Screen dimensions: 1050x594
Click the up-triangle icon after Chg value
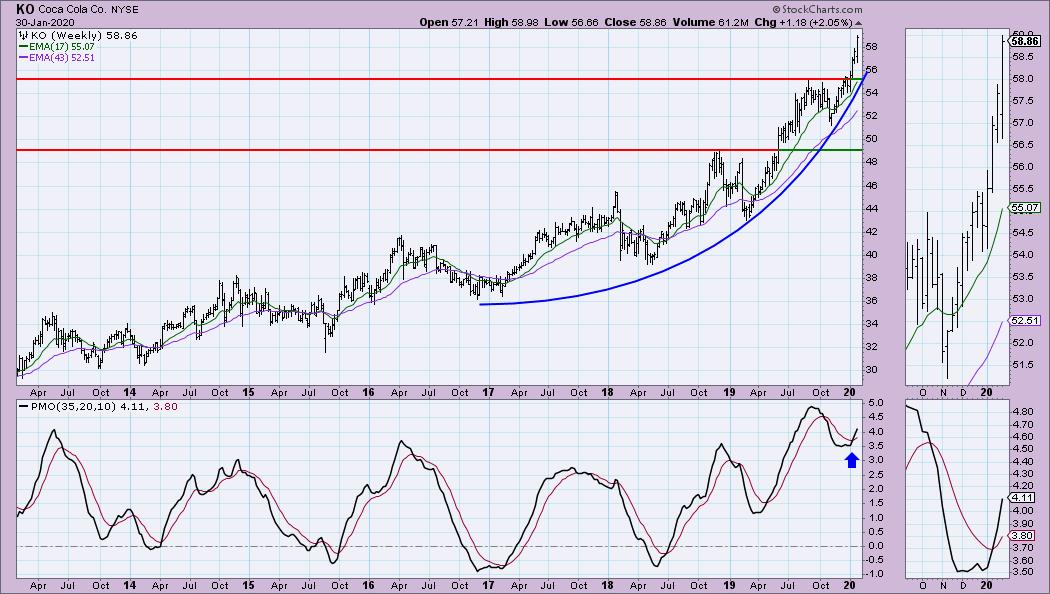coord(858,23)
